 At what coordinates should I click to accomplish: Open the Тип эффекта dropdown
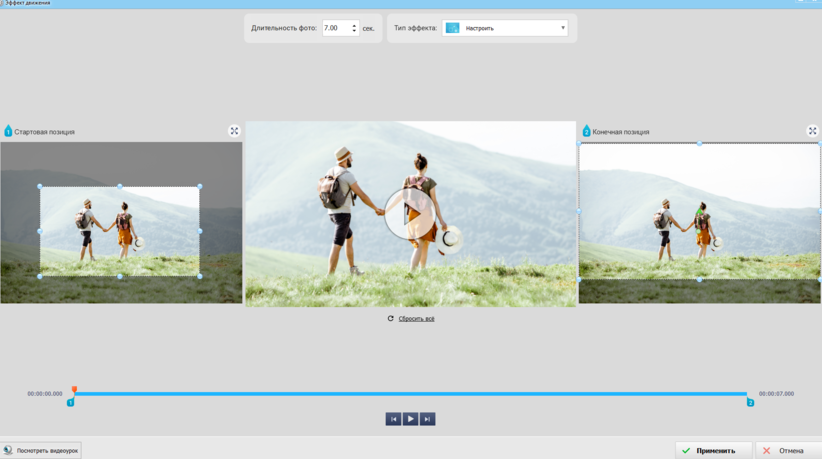click(505, 28)
